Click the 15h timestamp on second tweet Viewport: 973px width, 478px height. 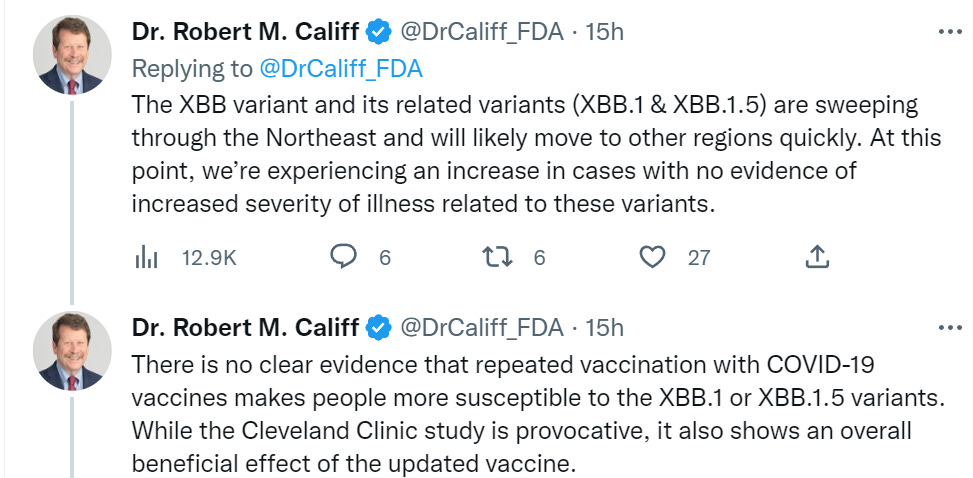[604, 327]
